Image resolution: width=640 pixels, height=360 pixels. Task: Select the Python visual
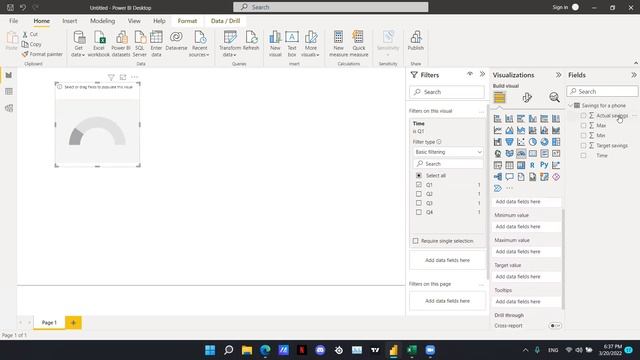[544, 165]
